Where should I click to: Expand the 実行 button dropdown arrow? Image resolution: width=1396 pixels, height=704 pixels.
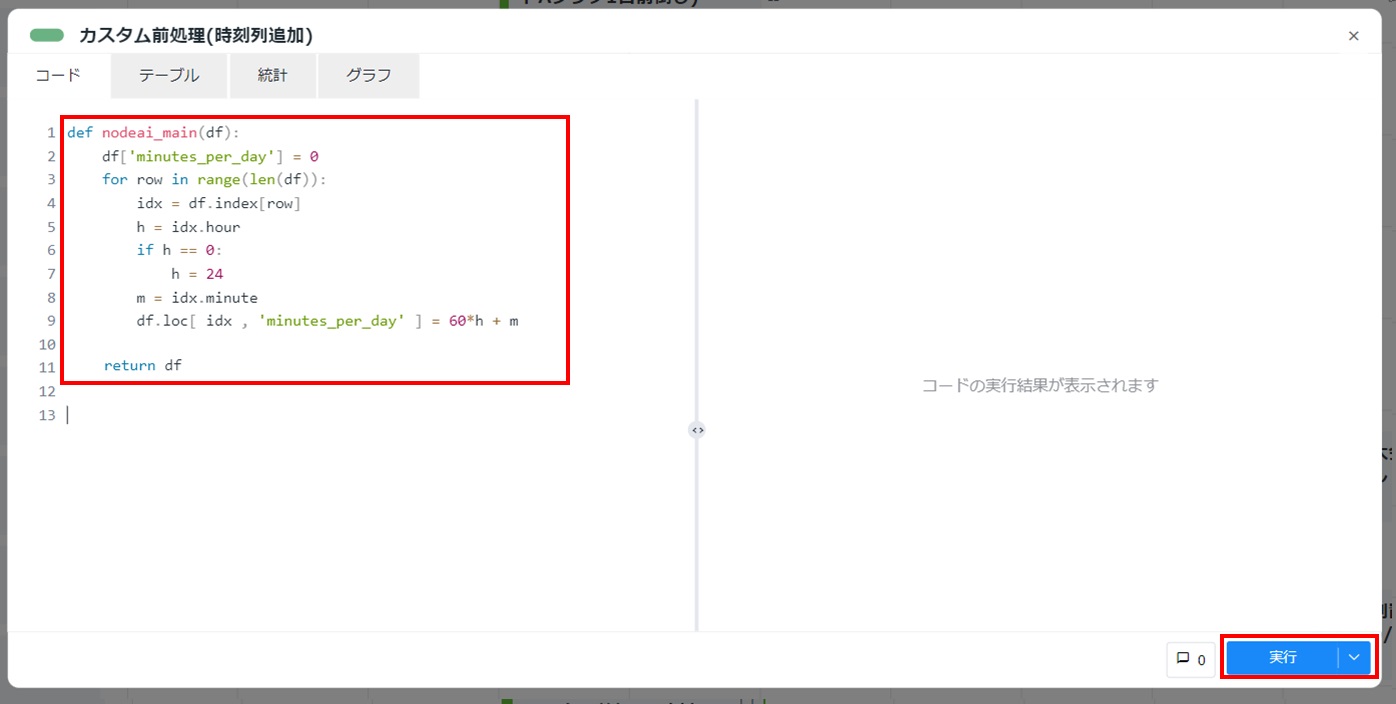pyautogui.click(x=1354, y=657)
